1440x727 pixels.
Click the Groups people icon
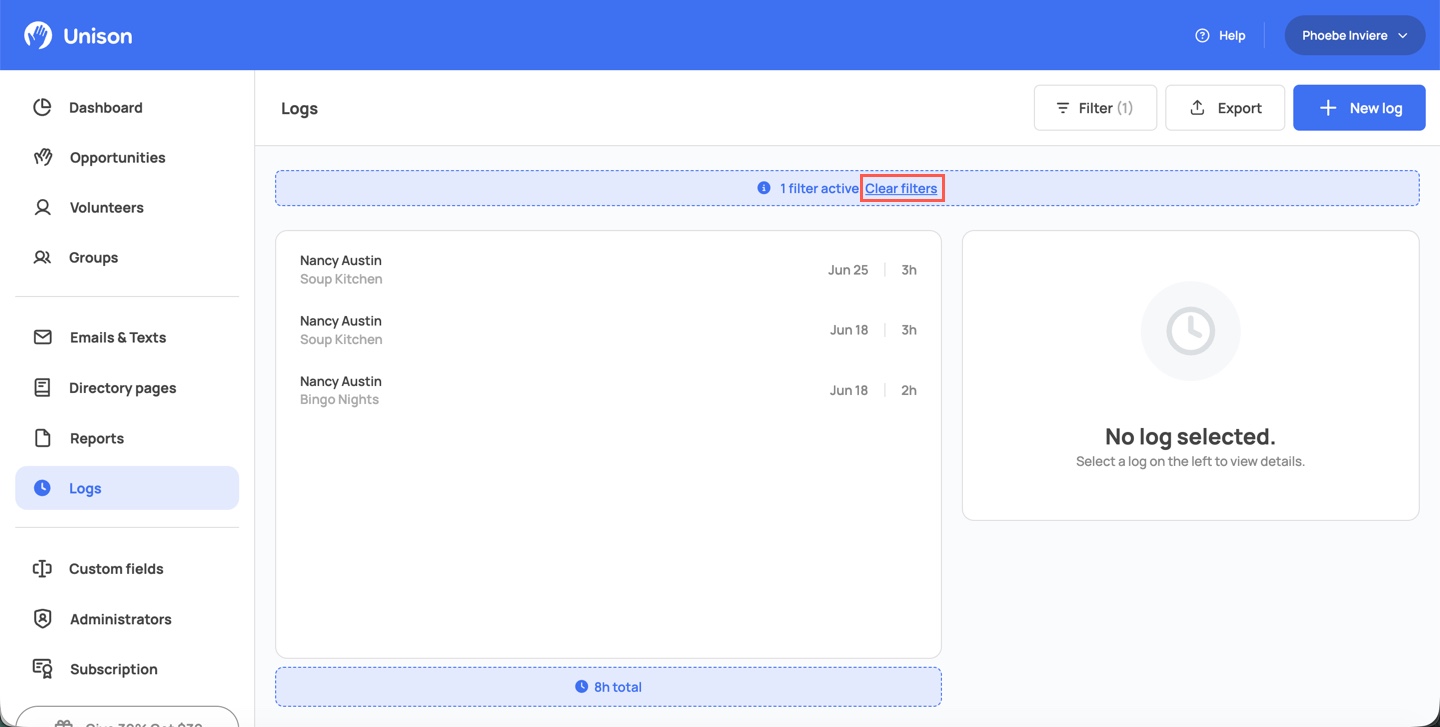(x=42, y=257)
